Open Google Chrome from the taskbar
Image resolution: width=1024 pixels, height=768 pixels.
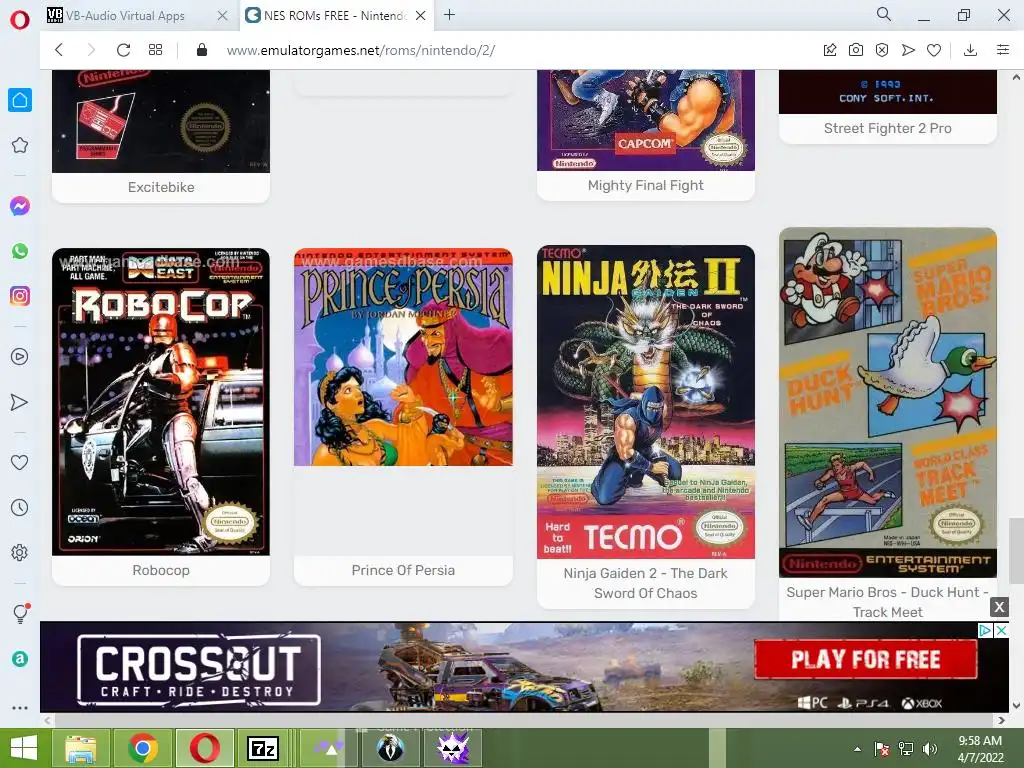142,748
